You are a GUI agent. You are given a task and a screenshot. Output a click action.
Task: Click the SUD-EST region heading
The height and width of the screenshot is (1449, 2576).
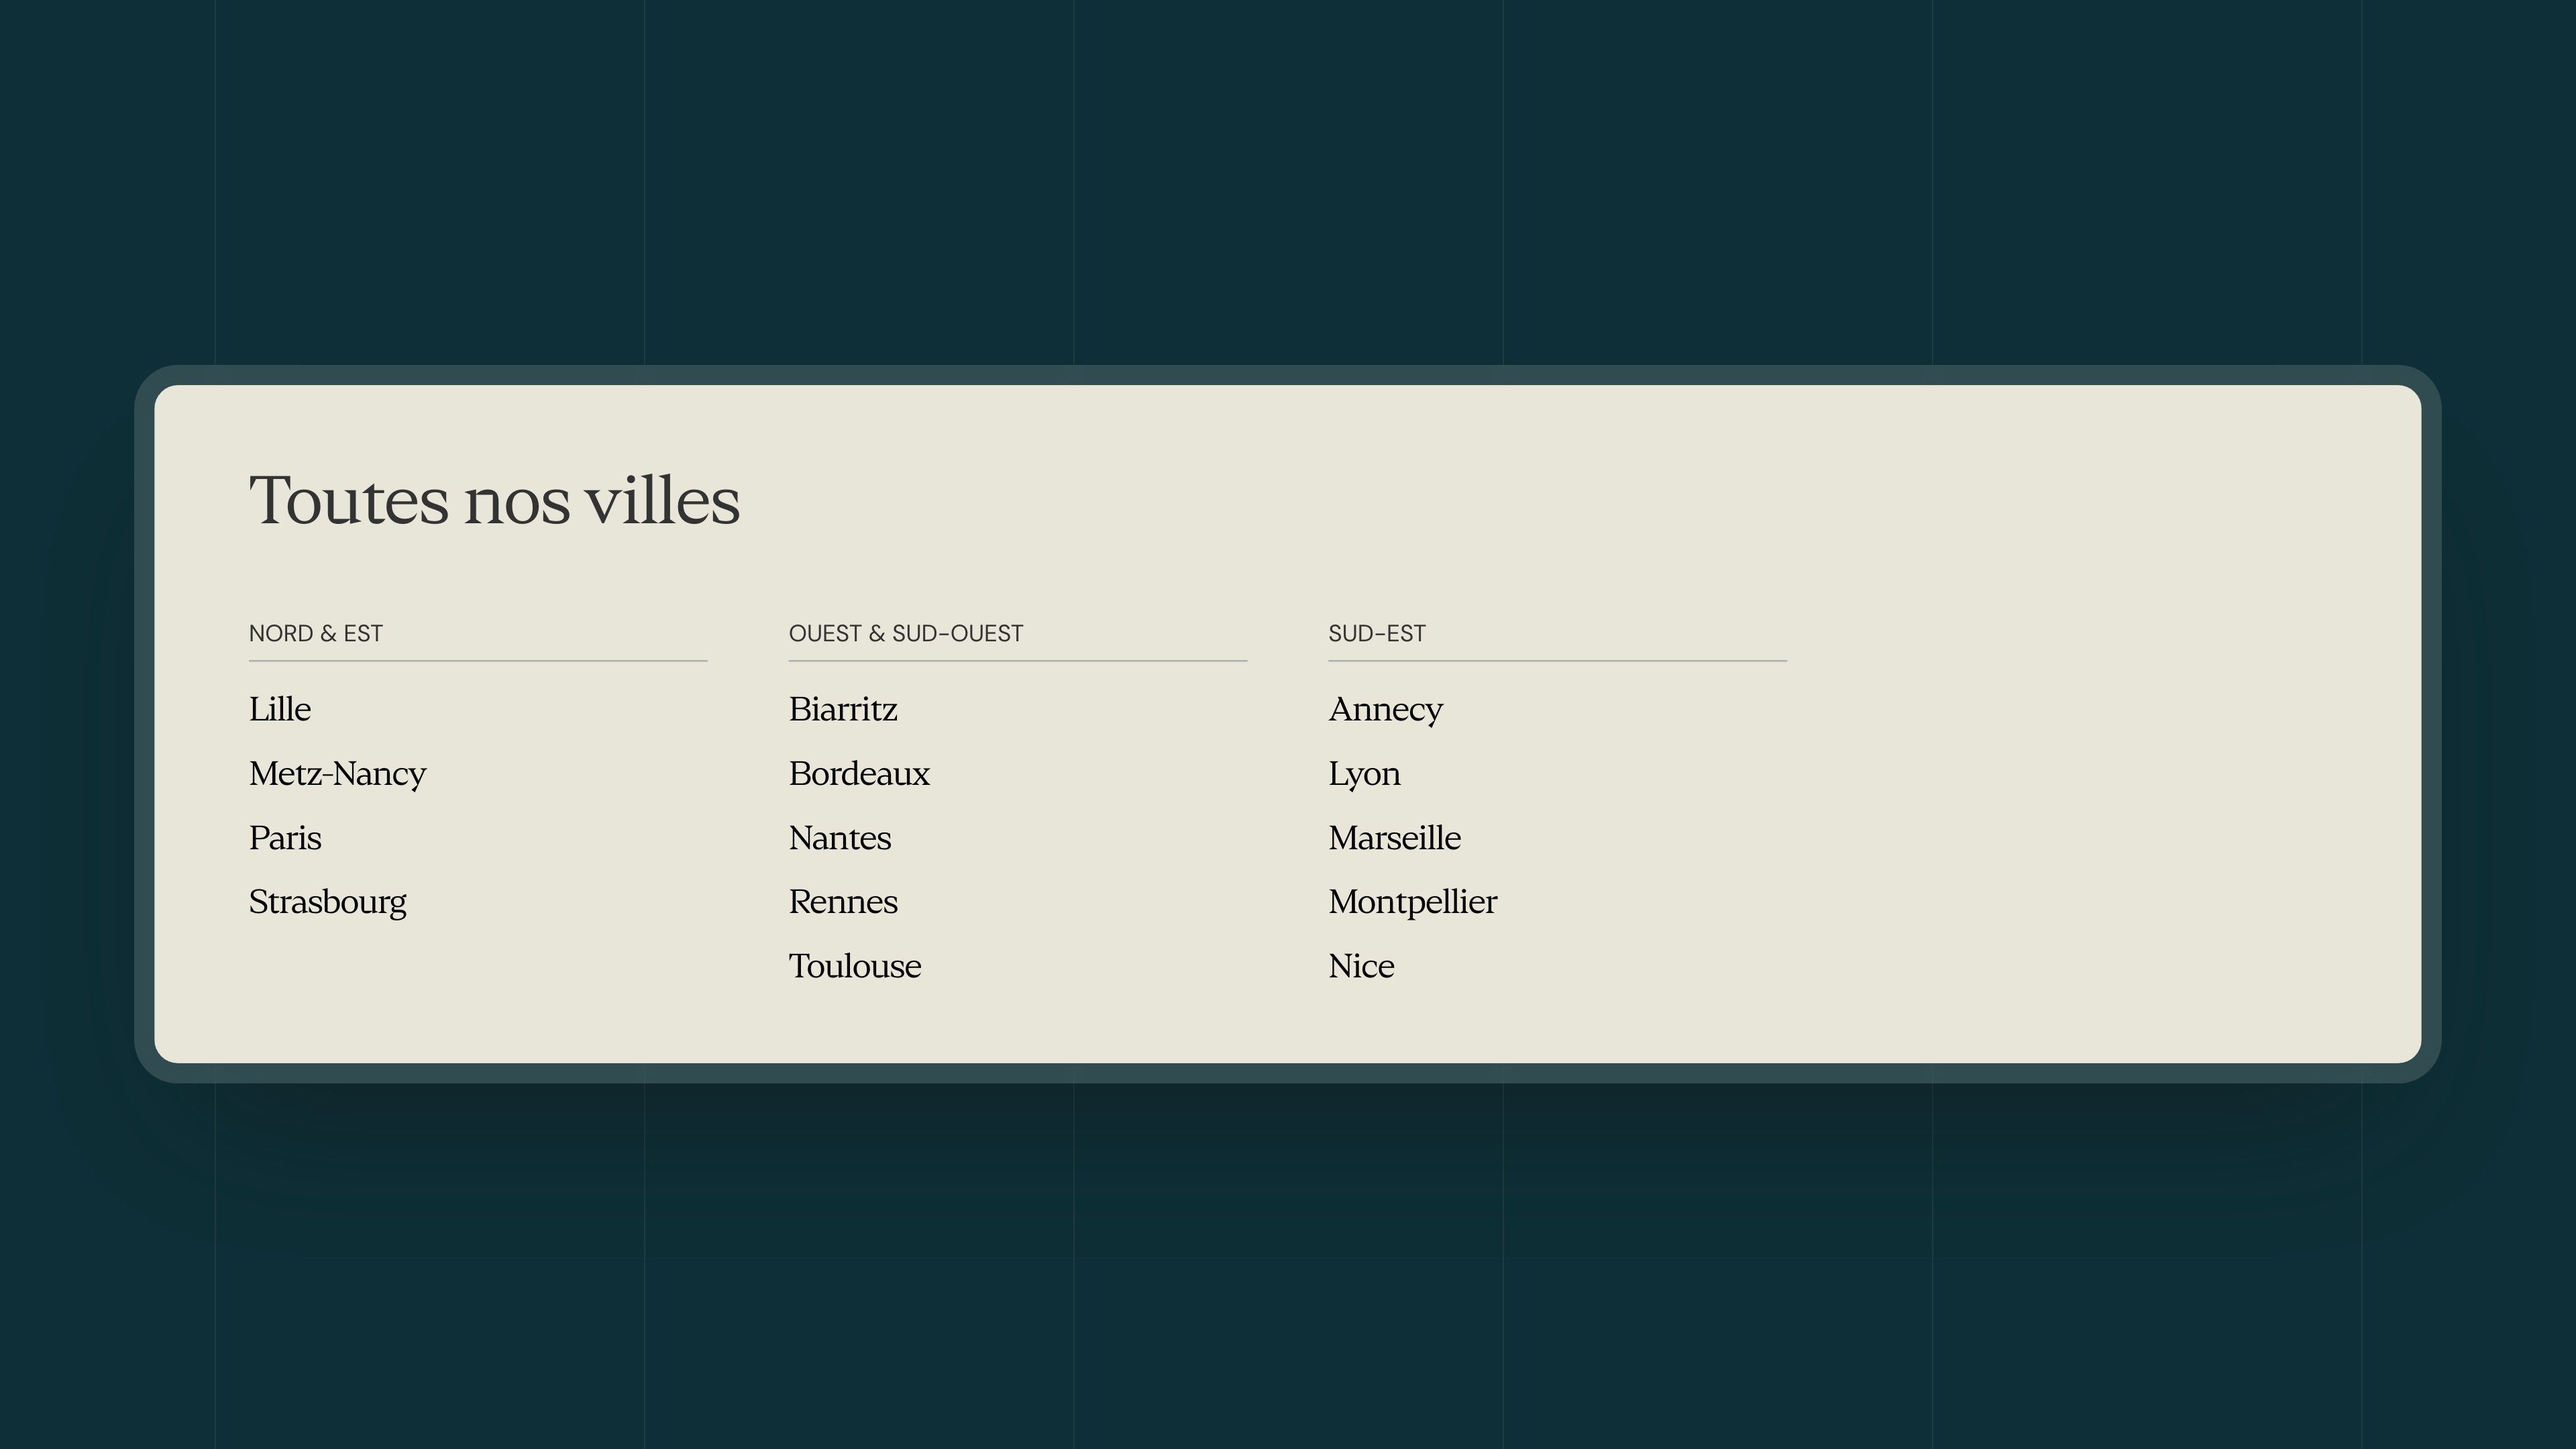1377,634
